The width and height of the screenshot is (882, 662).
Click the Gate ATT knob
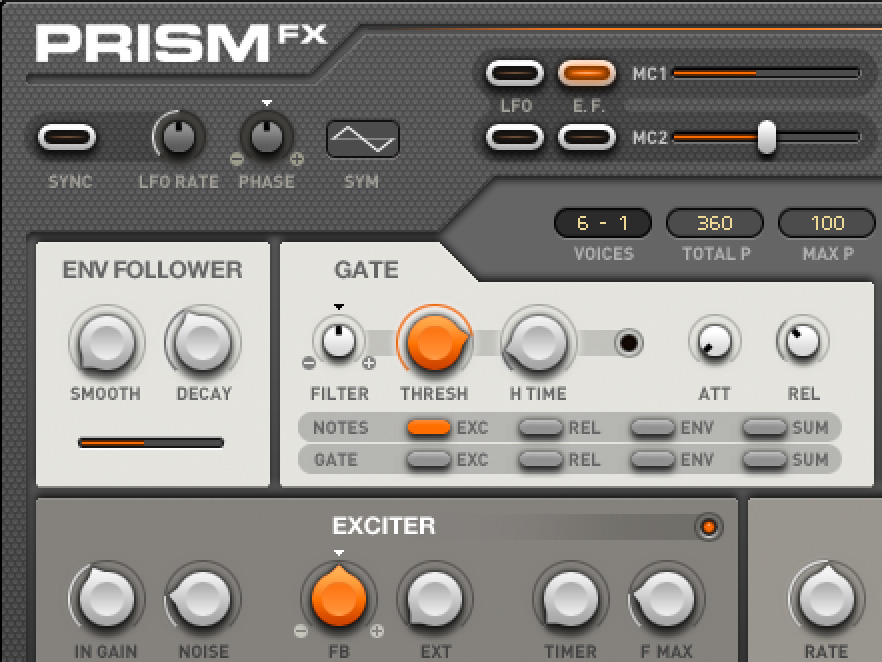pos(715,342)
